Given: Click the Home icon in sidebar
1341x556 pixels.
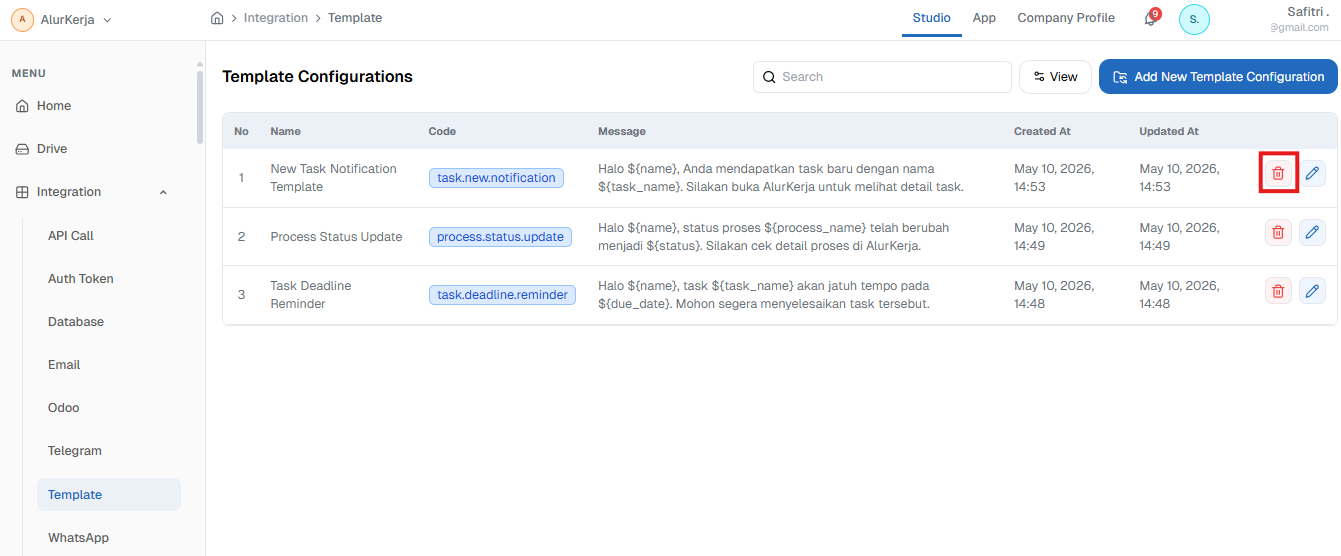Looking at the screenshot, I should click(22, 106).
